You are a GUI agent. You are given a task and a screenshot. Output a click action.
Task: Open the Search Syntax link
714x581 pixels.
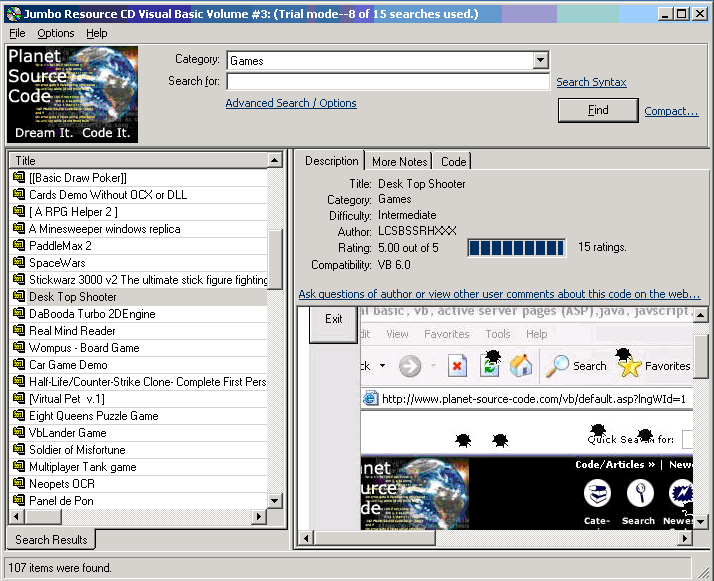591,82
